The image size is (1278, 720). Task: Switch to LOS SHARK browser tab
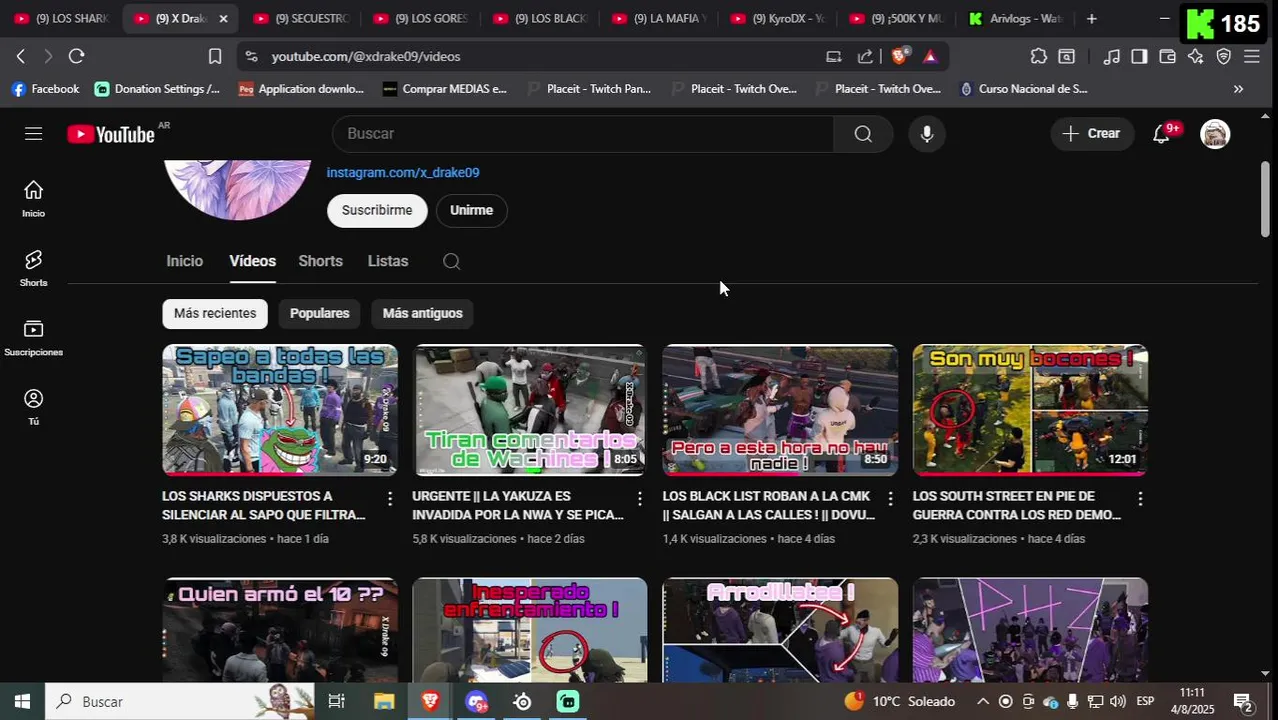coord(62,19)
